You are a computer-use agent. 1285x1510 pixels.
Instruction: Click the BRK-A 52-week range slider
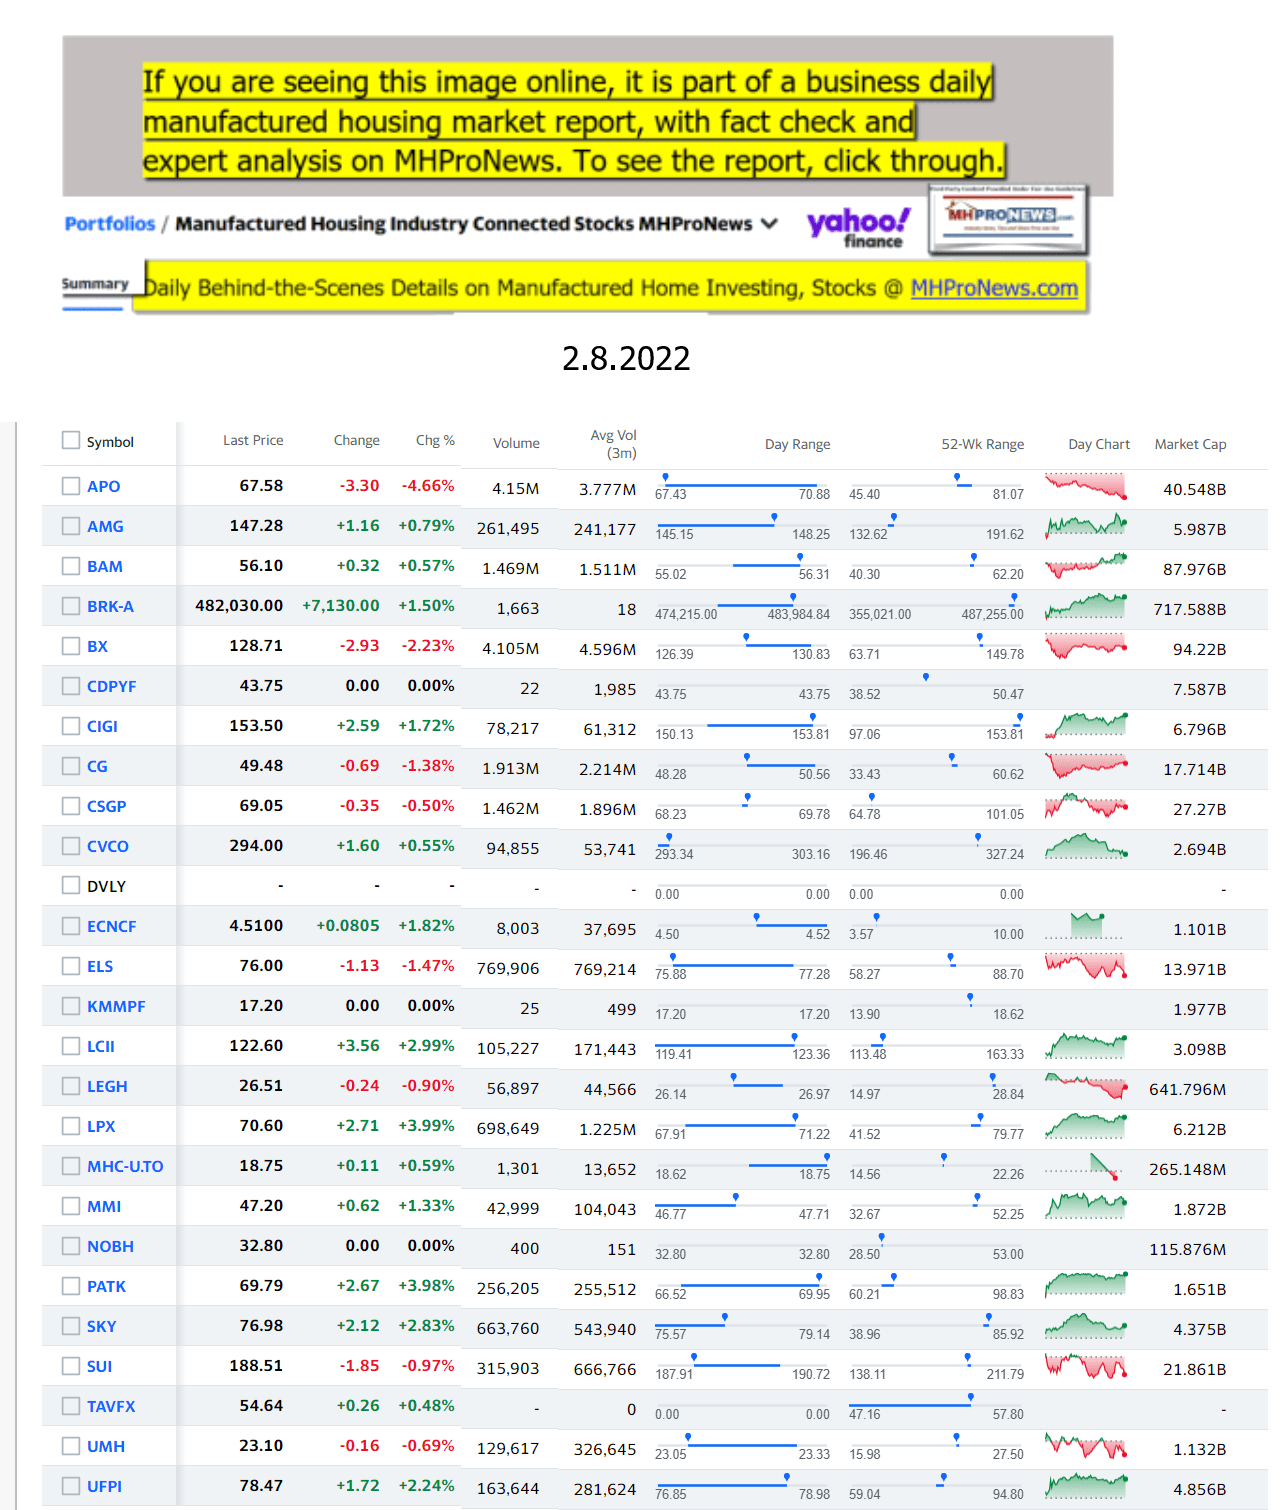click(937, 607)
